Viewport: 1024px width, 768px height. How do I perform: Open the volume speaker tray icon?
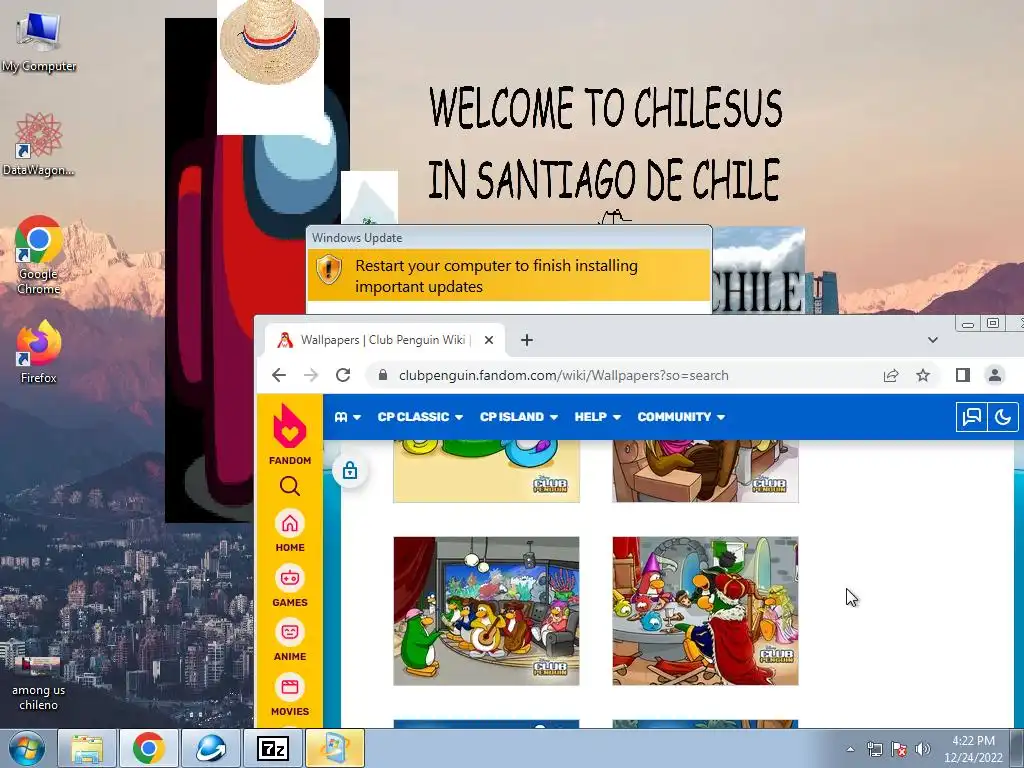pos(922,749)
